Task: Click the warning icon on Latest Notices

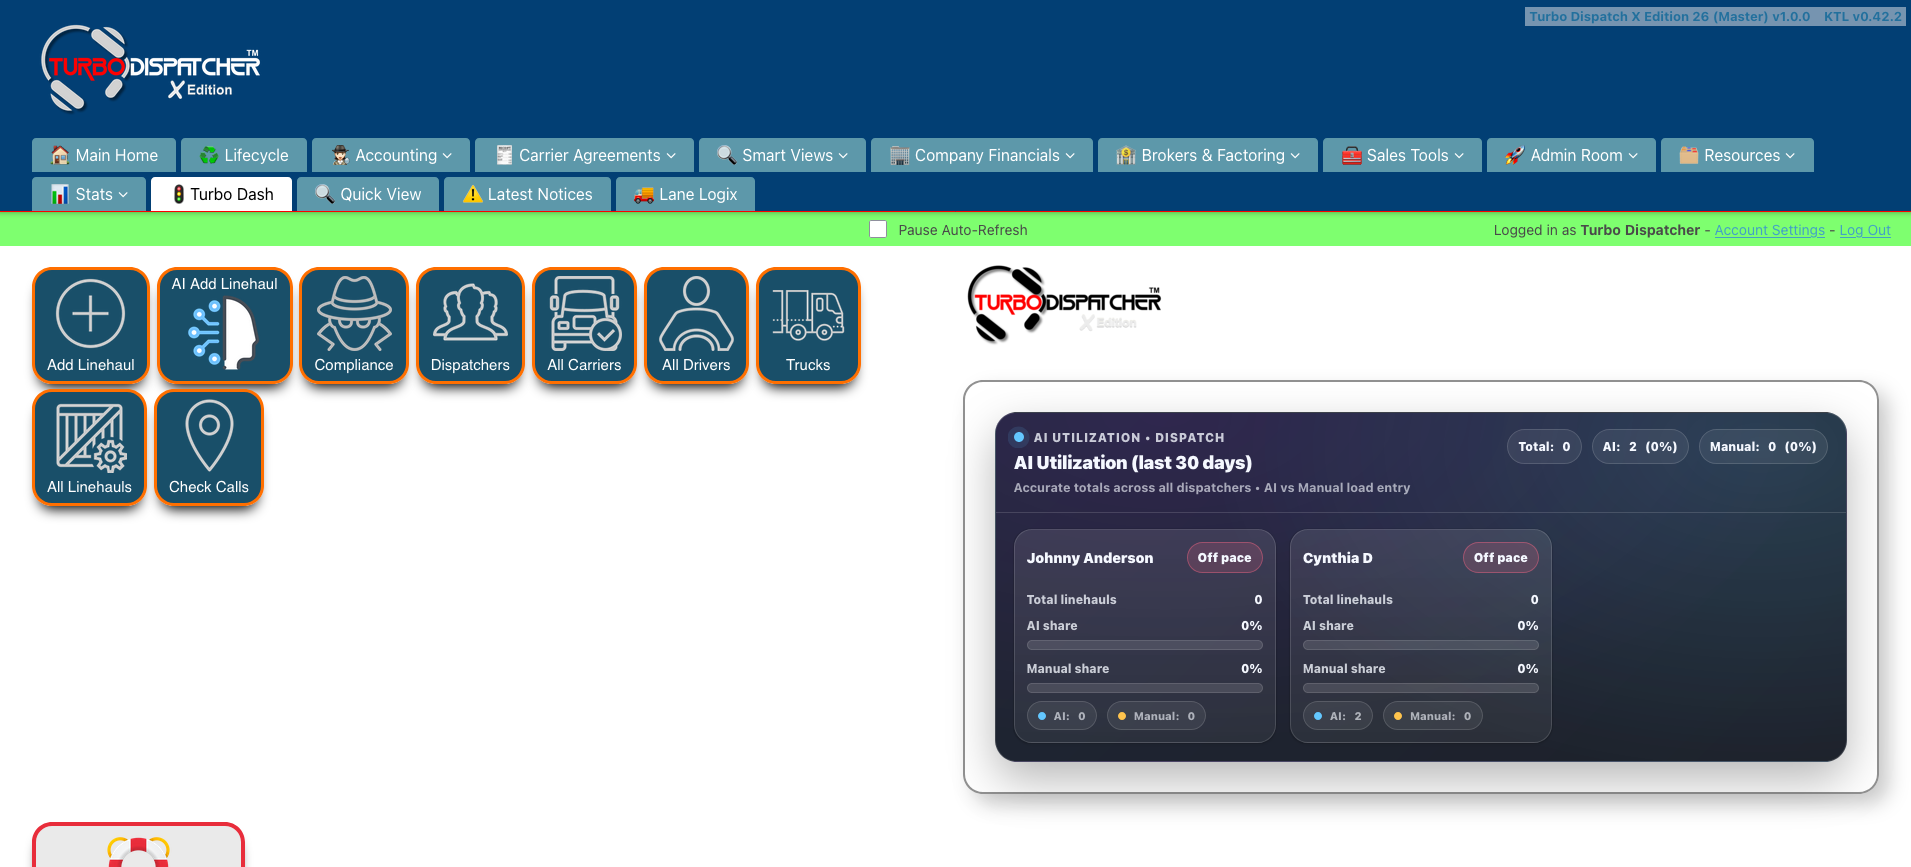Action: coord(473,194)
